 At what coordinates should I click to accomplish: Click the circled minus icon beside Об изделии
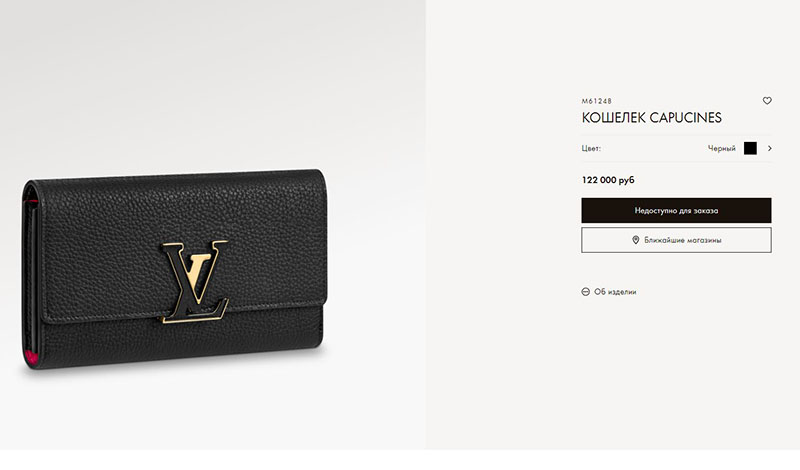pos(586,292)
